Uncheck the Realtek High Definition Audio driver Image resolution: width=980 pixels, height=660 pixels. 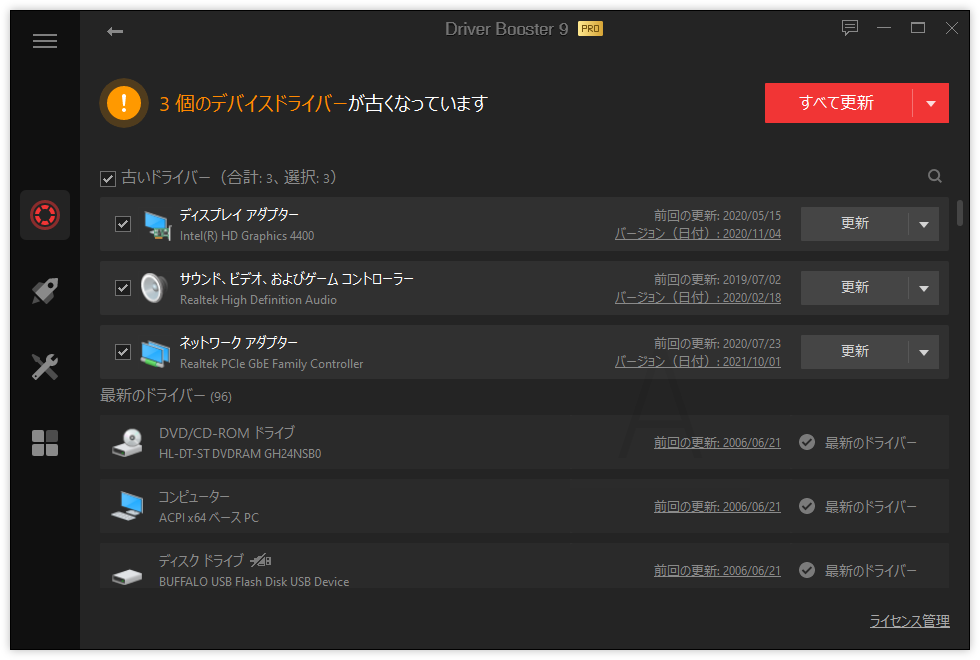click(x=123, y=288)
